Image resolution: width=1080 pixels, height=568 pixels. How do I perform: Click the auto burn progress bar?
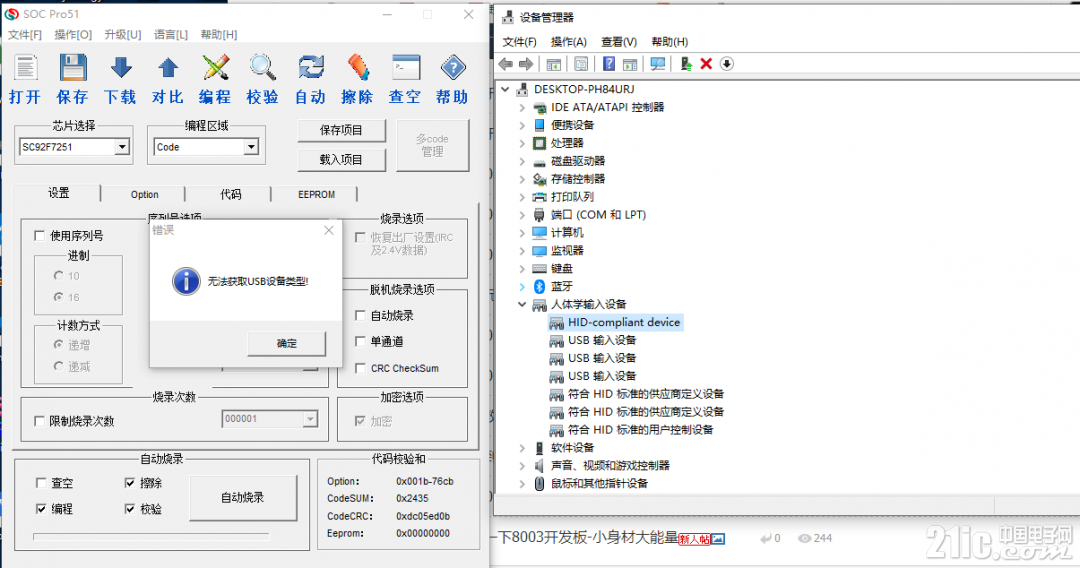tap(151, 535)
